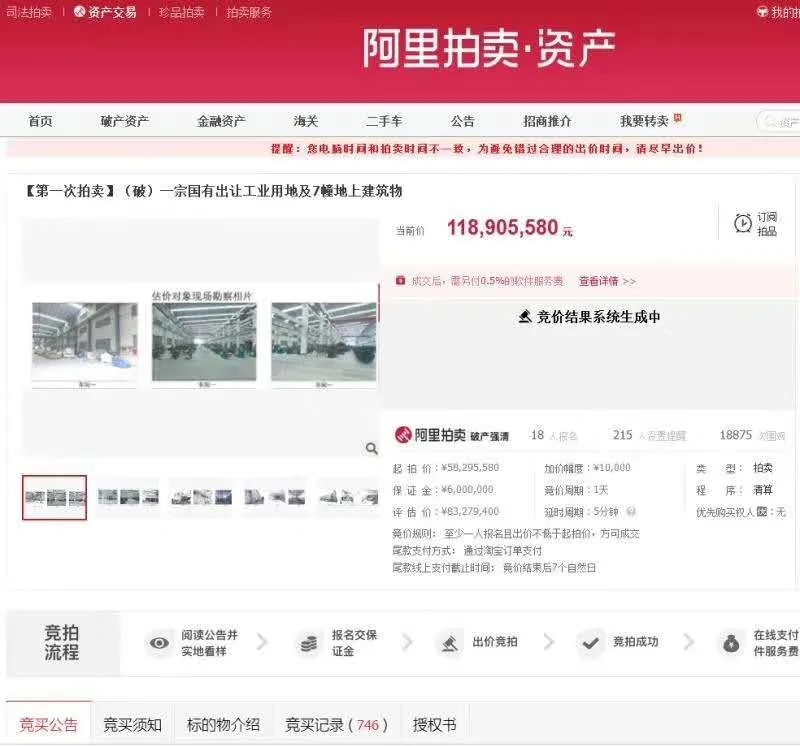The width and height of the screenshot is (800, 746).
Task: Click the red service fee notice icon
Action: [401, 280]
